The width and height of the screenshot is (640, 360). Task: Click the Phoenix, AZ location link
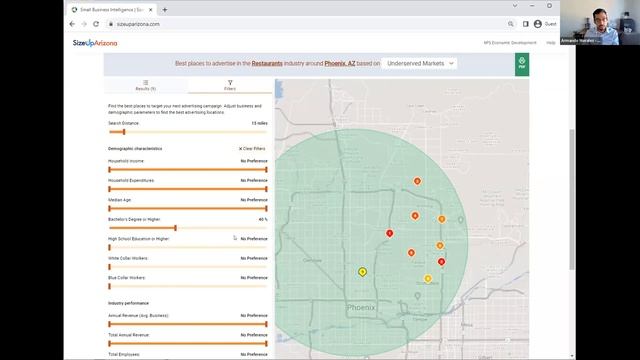point(340,64)
